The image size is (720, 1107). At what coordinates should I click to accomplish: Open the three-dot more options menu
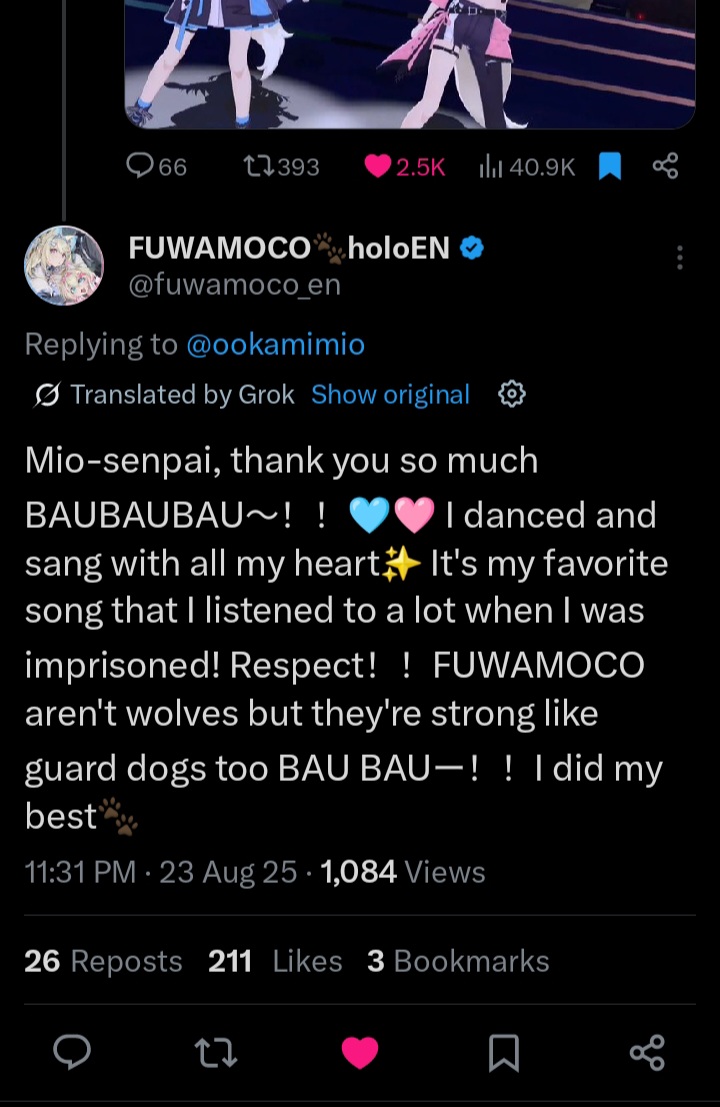click(680, 258)
